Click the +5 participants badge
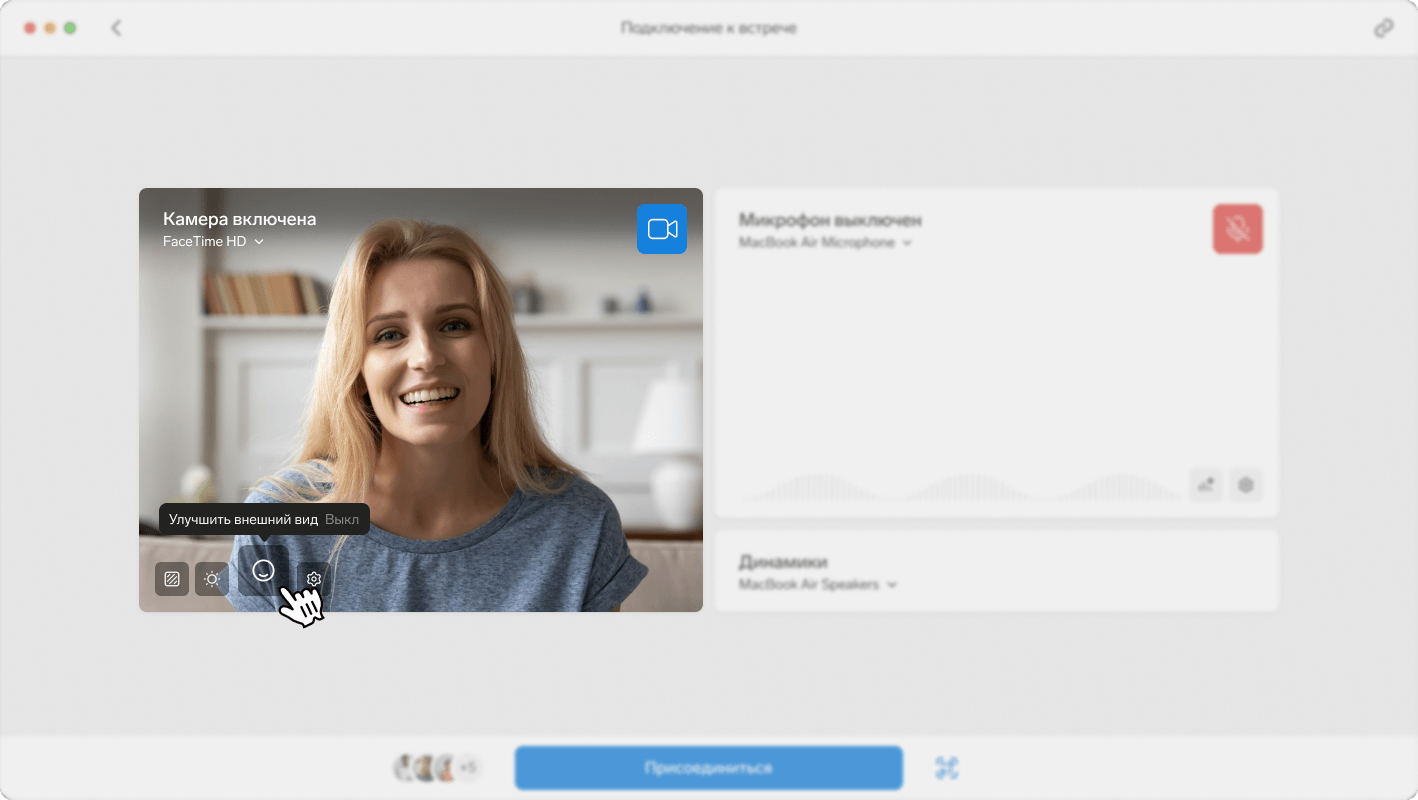Viewport: 1418px width, 800px height. 468,768
